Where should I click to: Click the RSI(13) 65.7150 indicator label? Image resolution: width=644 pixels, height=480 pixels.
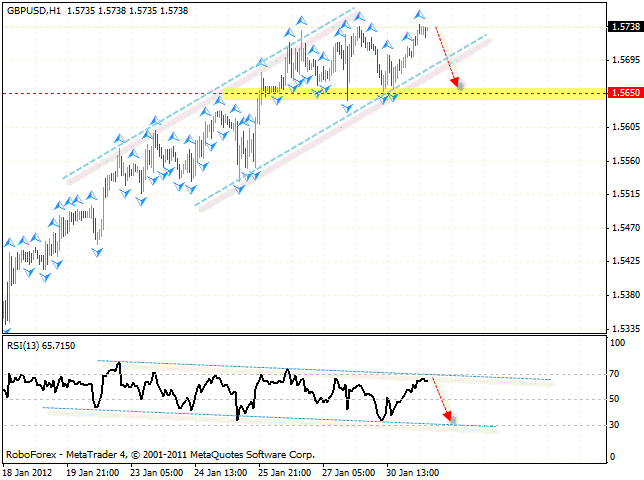(x=41, y=346)
